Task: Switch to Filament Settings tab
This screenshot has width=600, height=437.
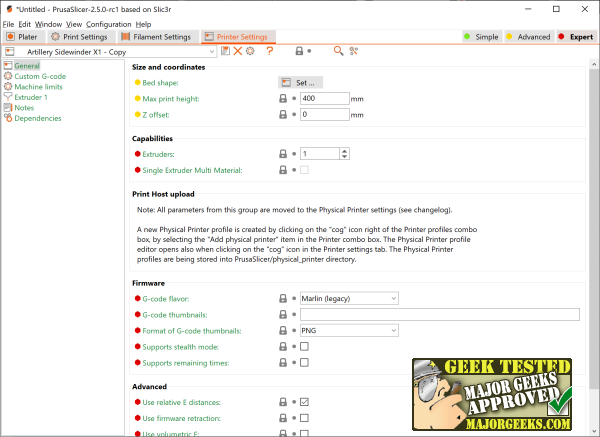Action: 156,37
